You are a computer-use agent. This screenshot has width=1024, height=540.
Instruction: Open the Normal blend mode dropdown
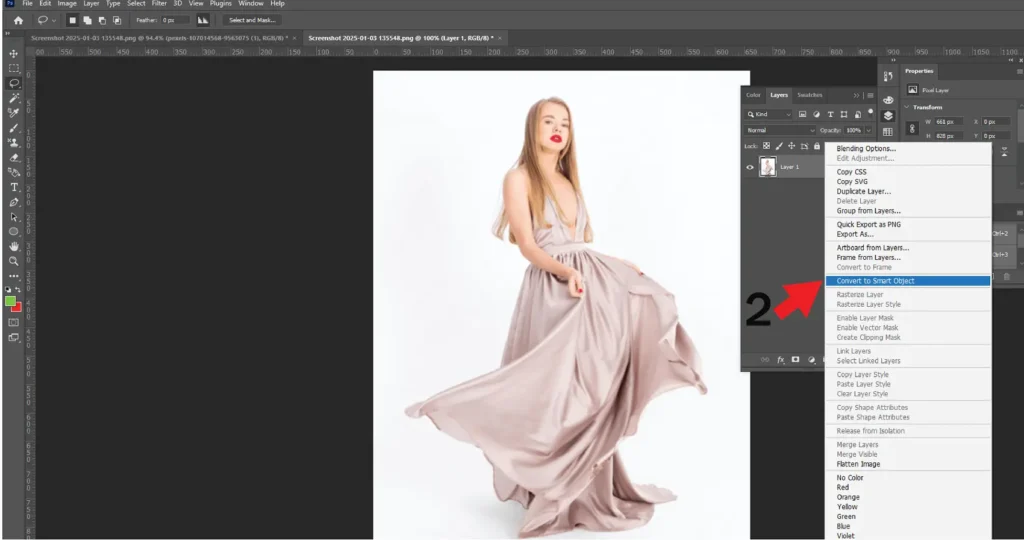(x=780, y=131)
